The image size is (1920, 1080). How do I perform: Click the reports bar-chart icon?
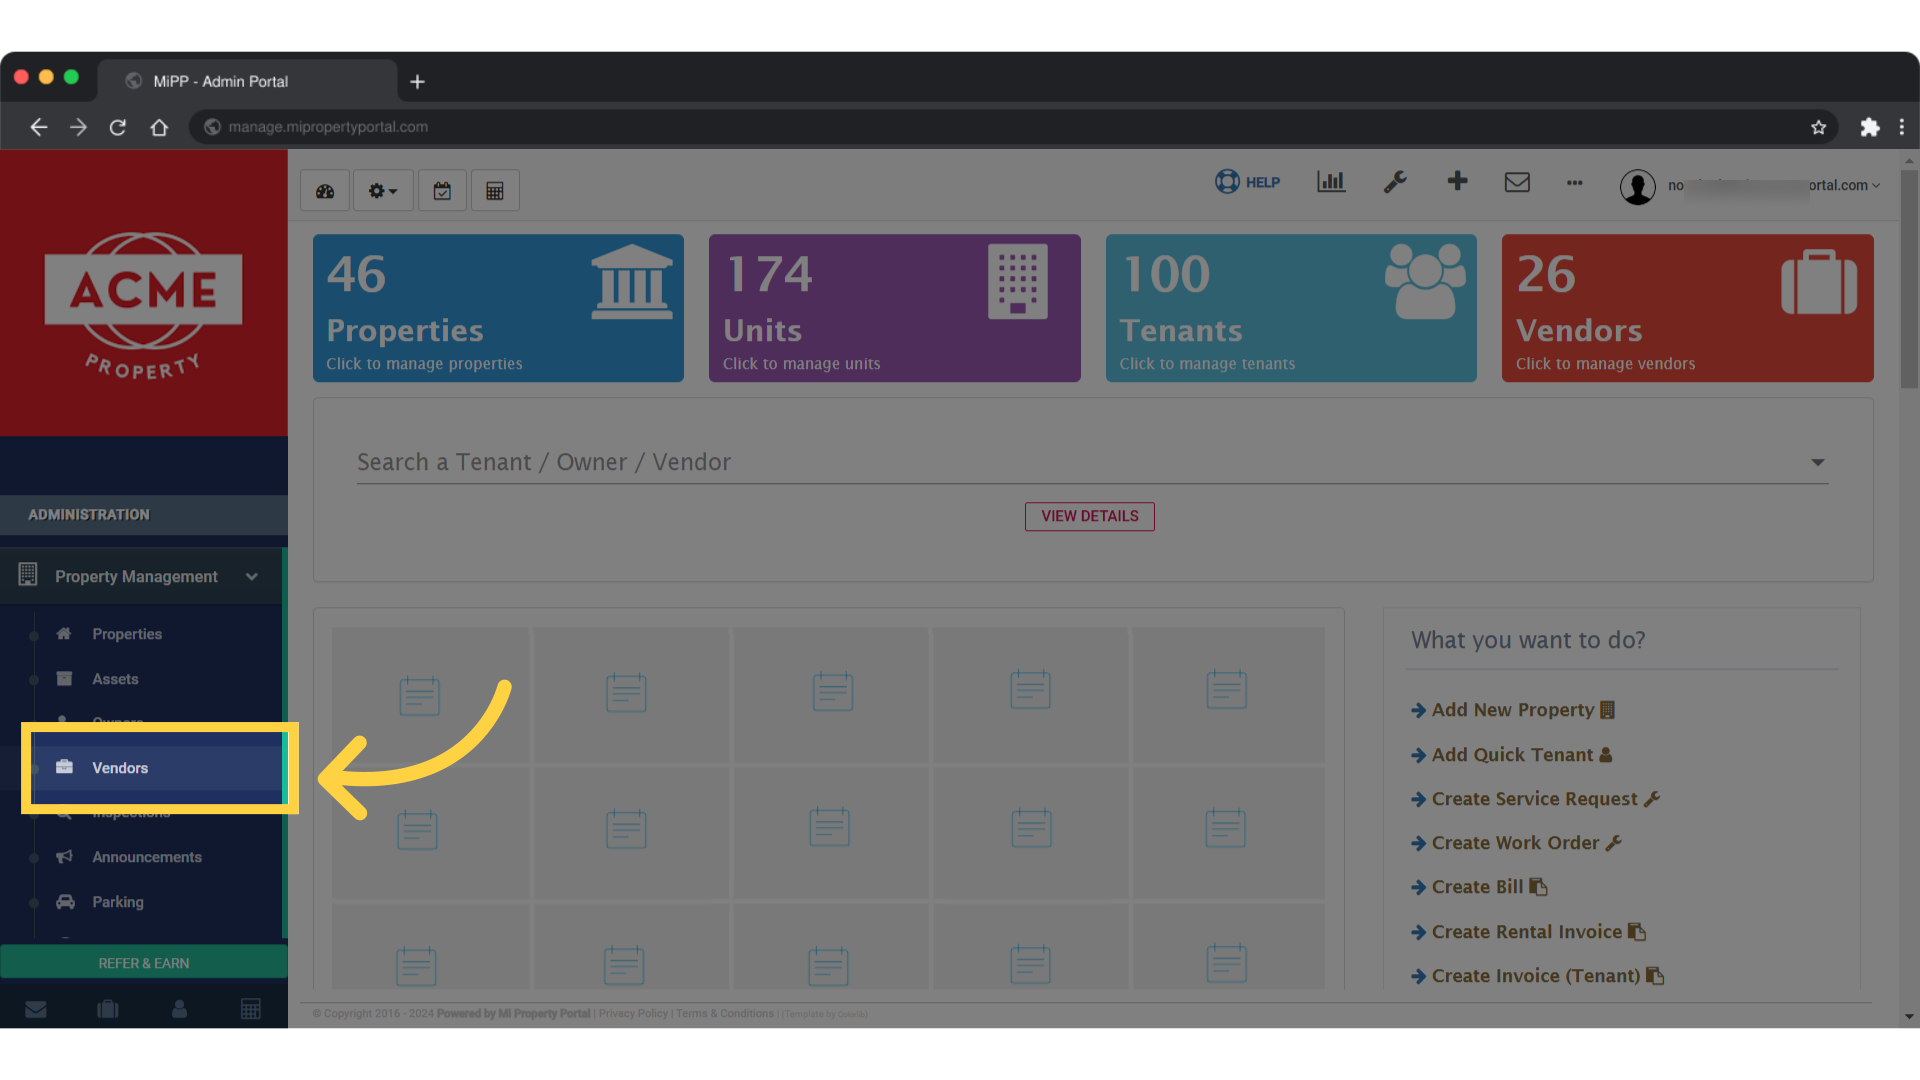1331,182
